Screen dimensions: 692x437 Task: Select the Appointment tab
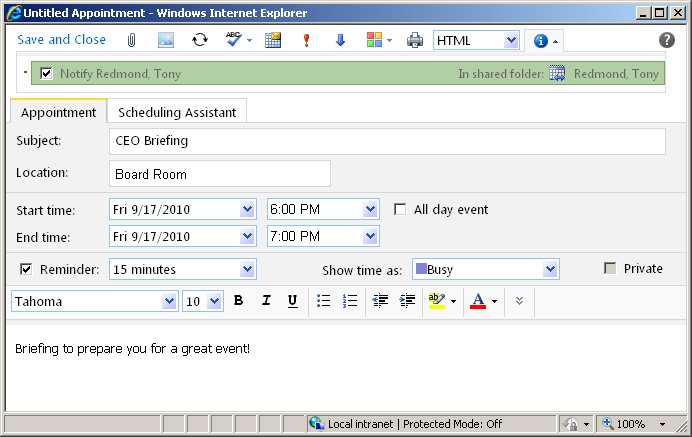(59, 113)
